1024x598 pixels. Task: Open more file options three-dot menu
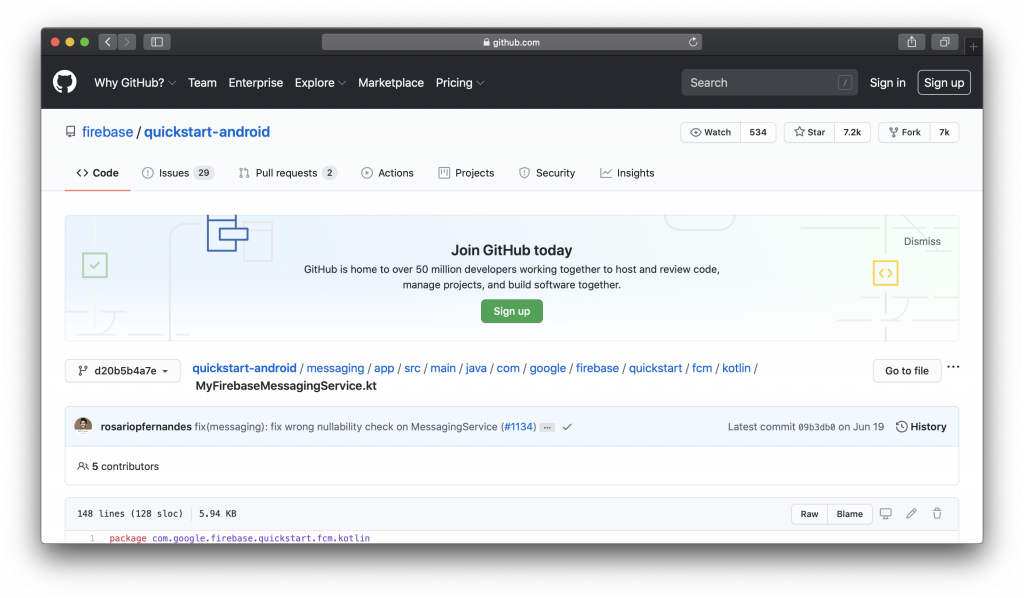pos(953,367)
